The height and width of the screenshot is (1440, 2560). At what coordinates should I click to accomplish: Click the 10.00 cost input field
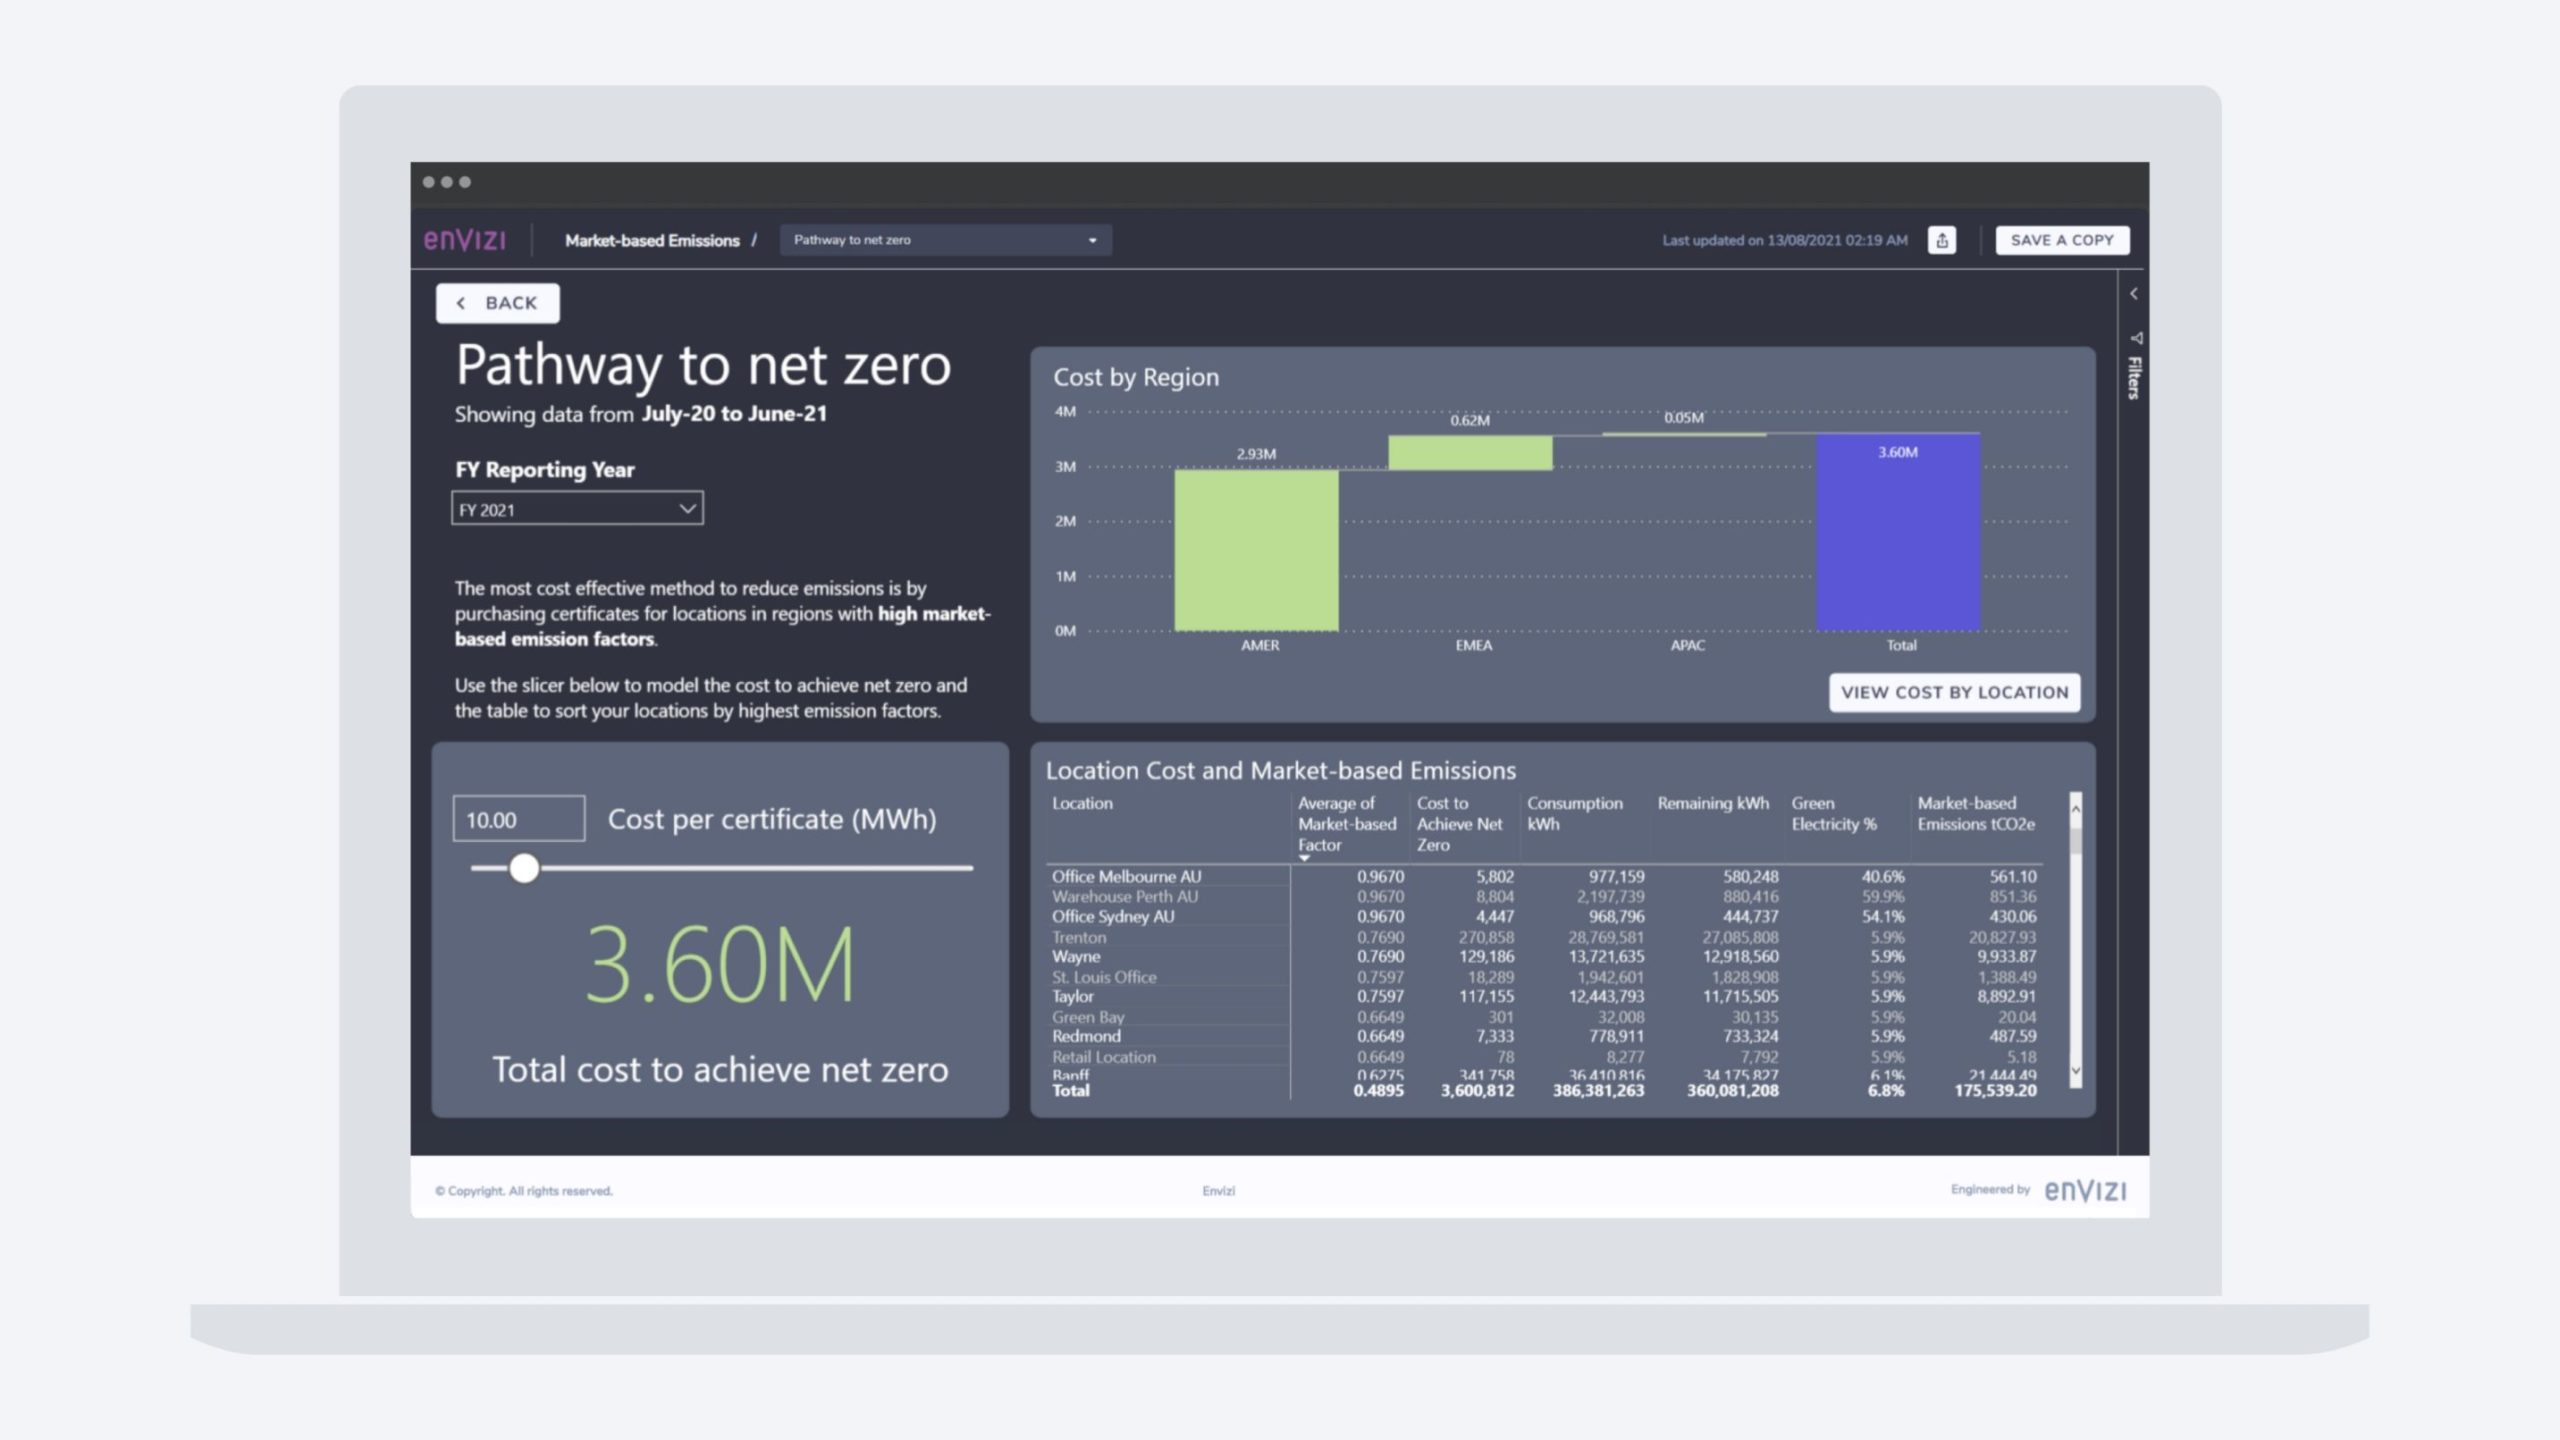coord(519,819)
